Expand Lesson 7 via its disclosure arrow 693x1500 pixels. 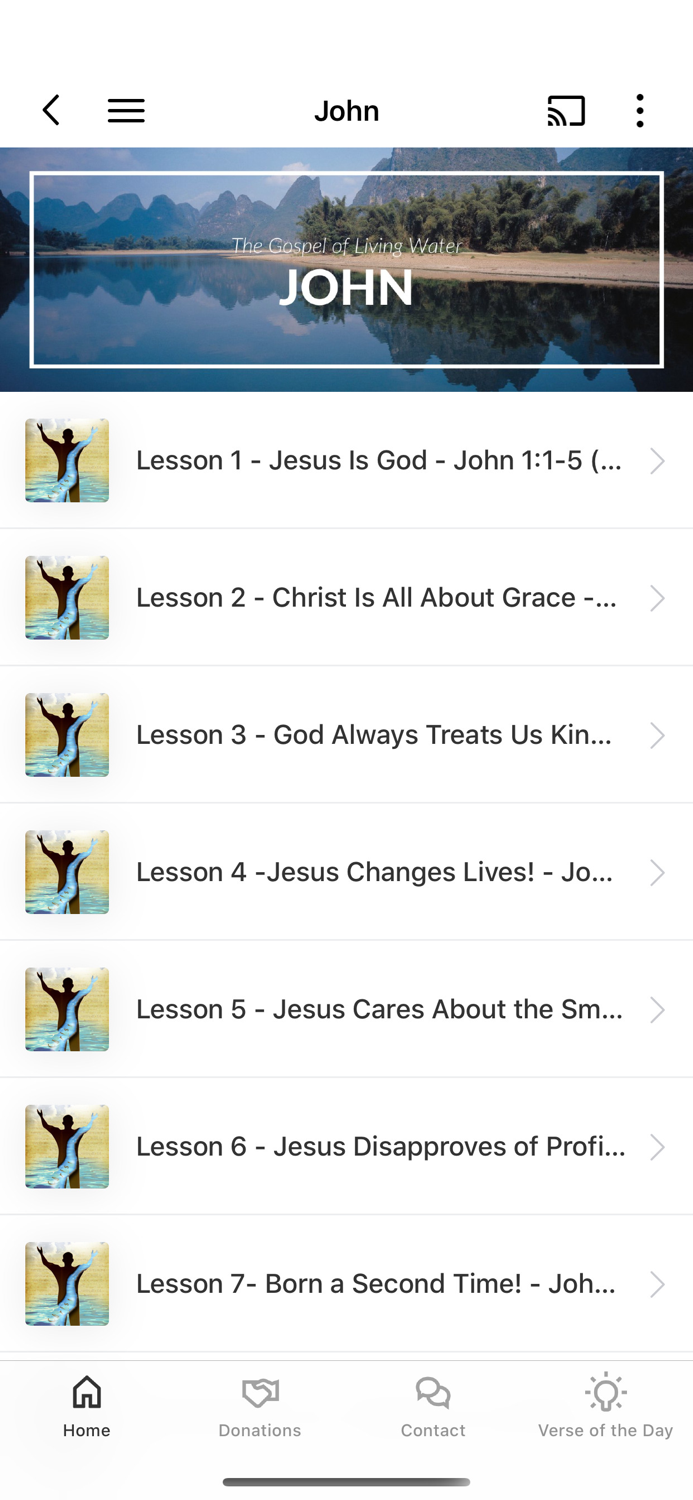coord(658,1284)
